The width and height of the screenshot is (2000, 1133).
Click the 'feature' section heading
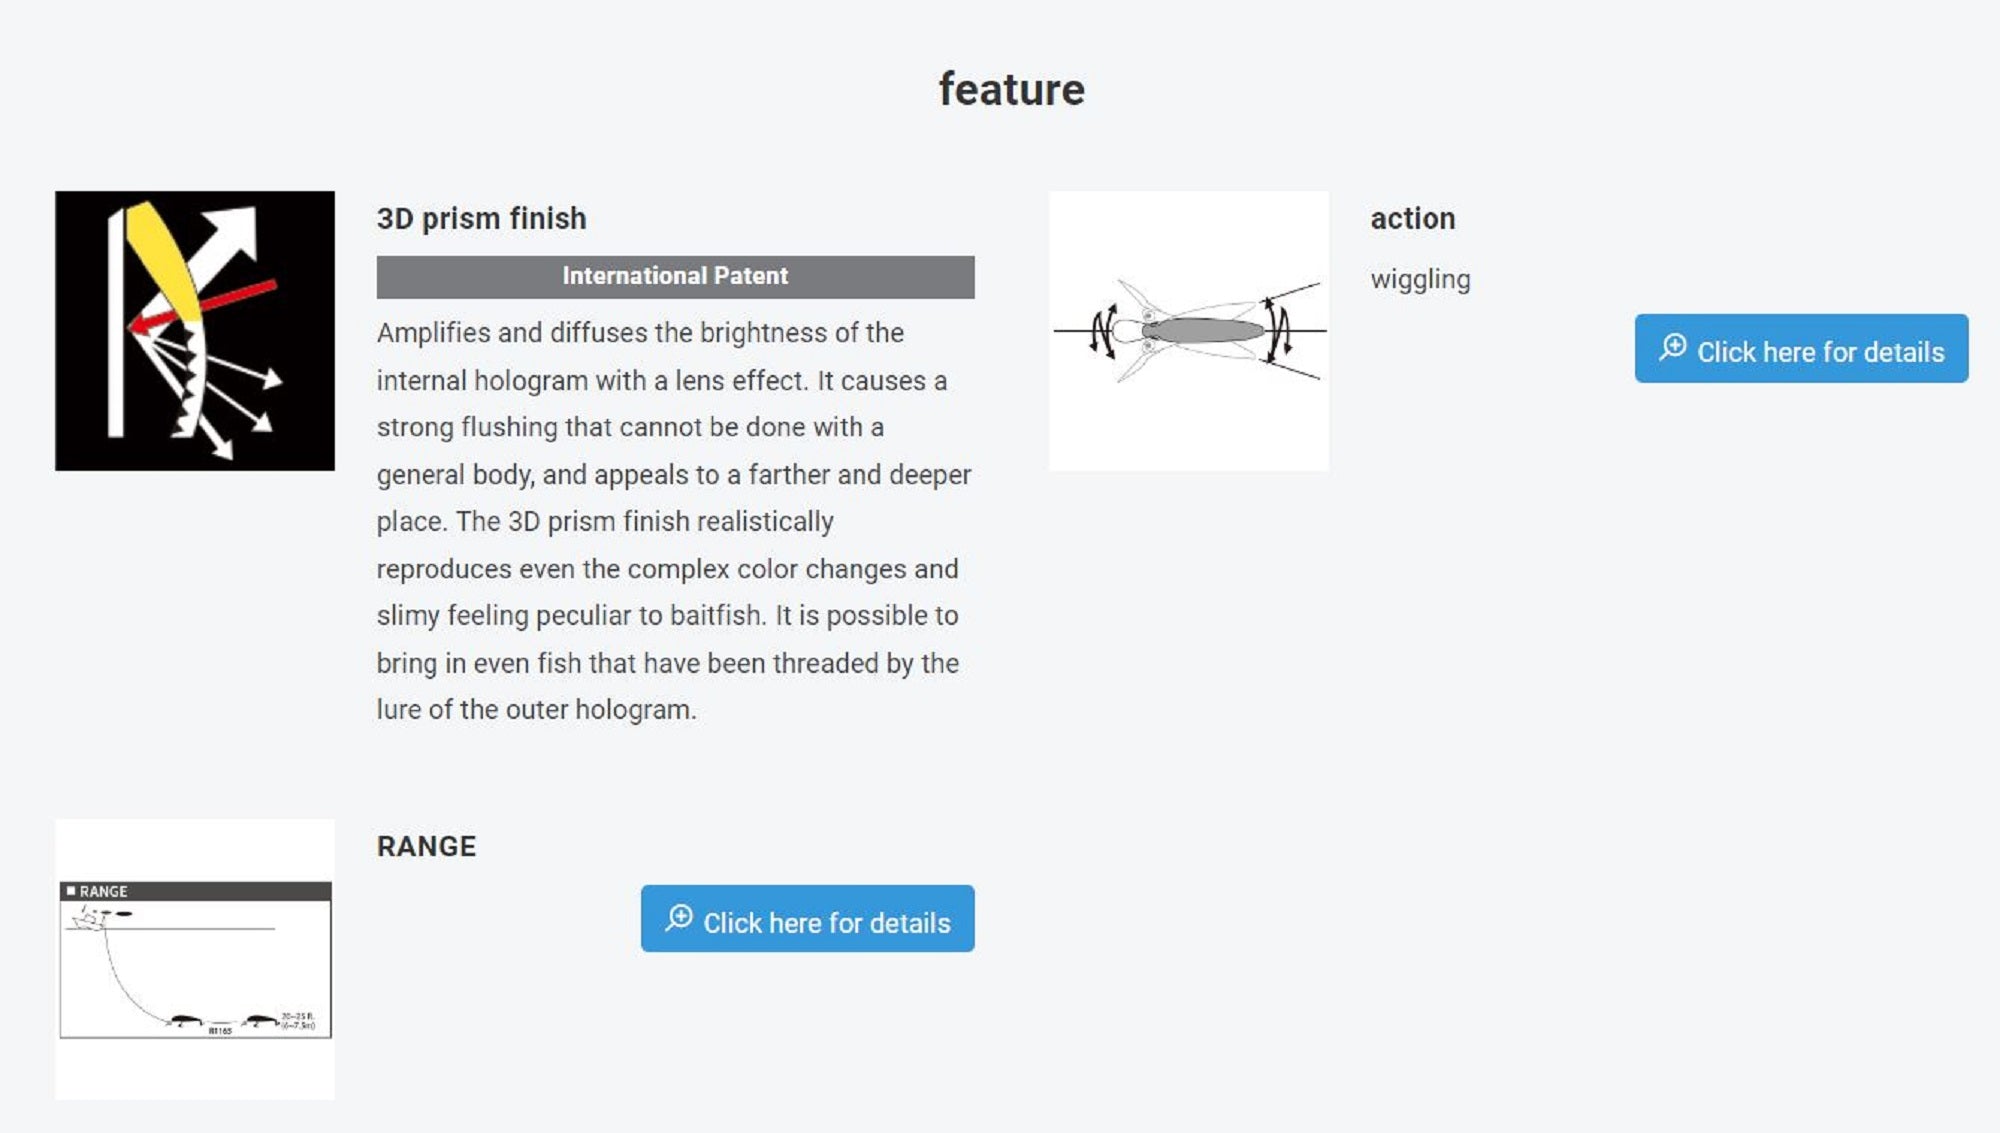(1011, 90)
